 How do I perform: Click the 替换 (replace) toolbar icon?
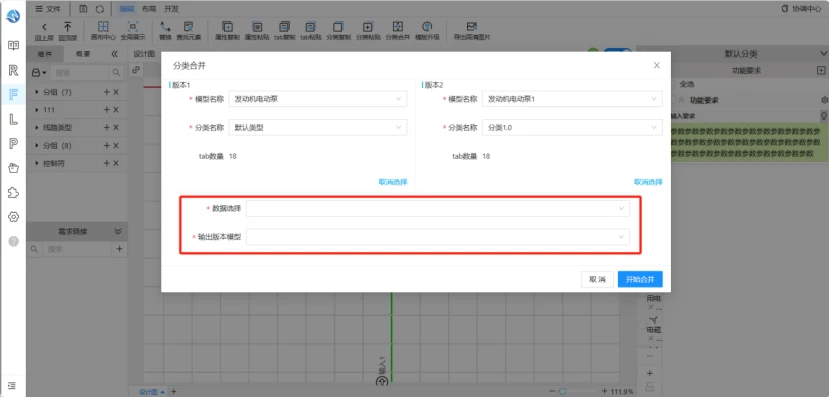(165, 27)
